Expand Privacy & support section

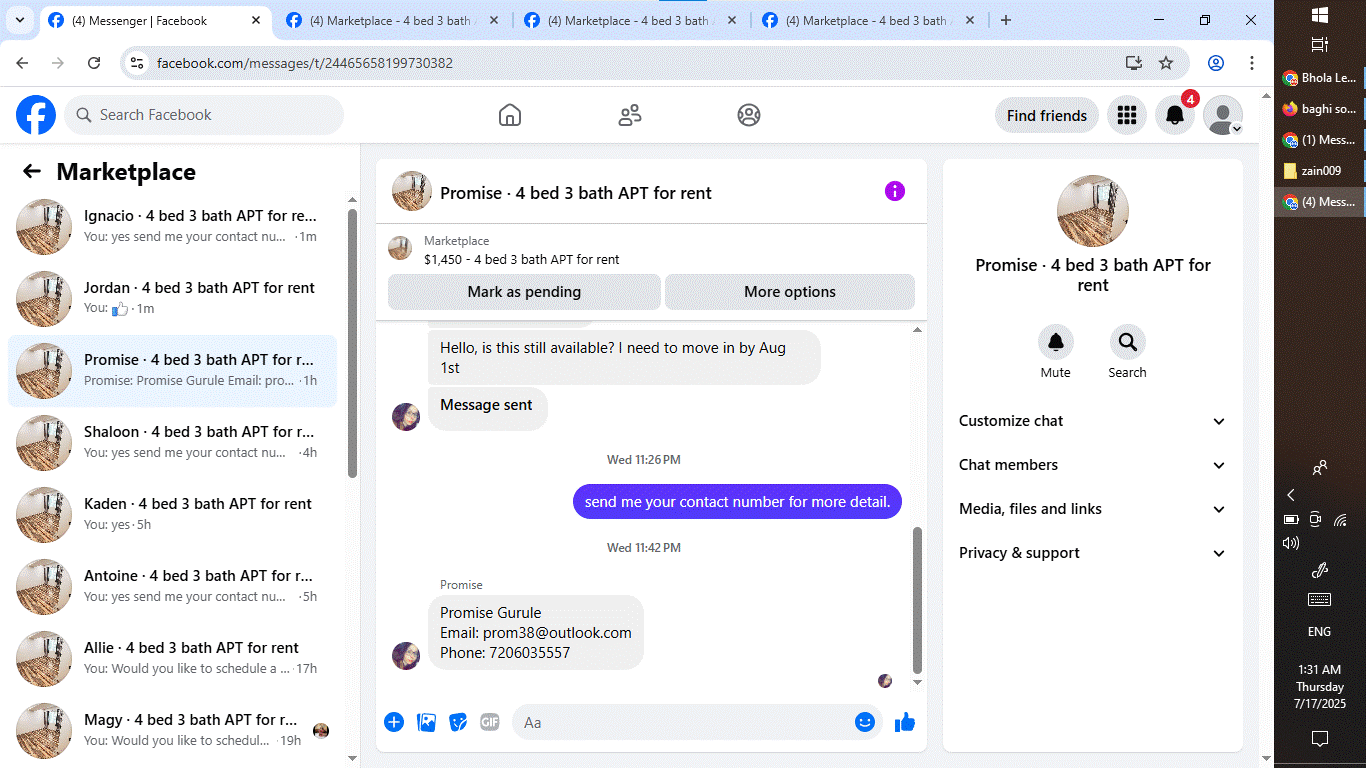(x=1092, y=553)
